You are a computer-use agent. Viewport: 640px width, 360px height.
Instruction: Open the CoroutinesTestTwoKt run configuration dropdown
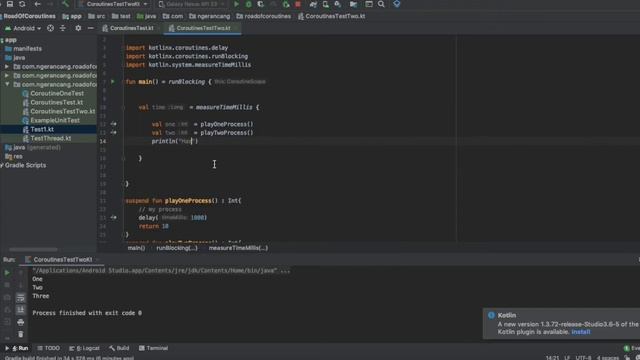coord(113,4)
